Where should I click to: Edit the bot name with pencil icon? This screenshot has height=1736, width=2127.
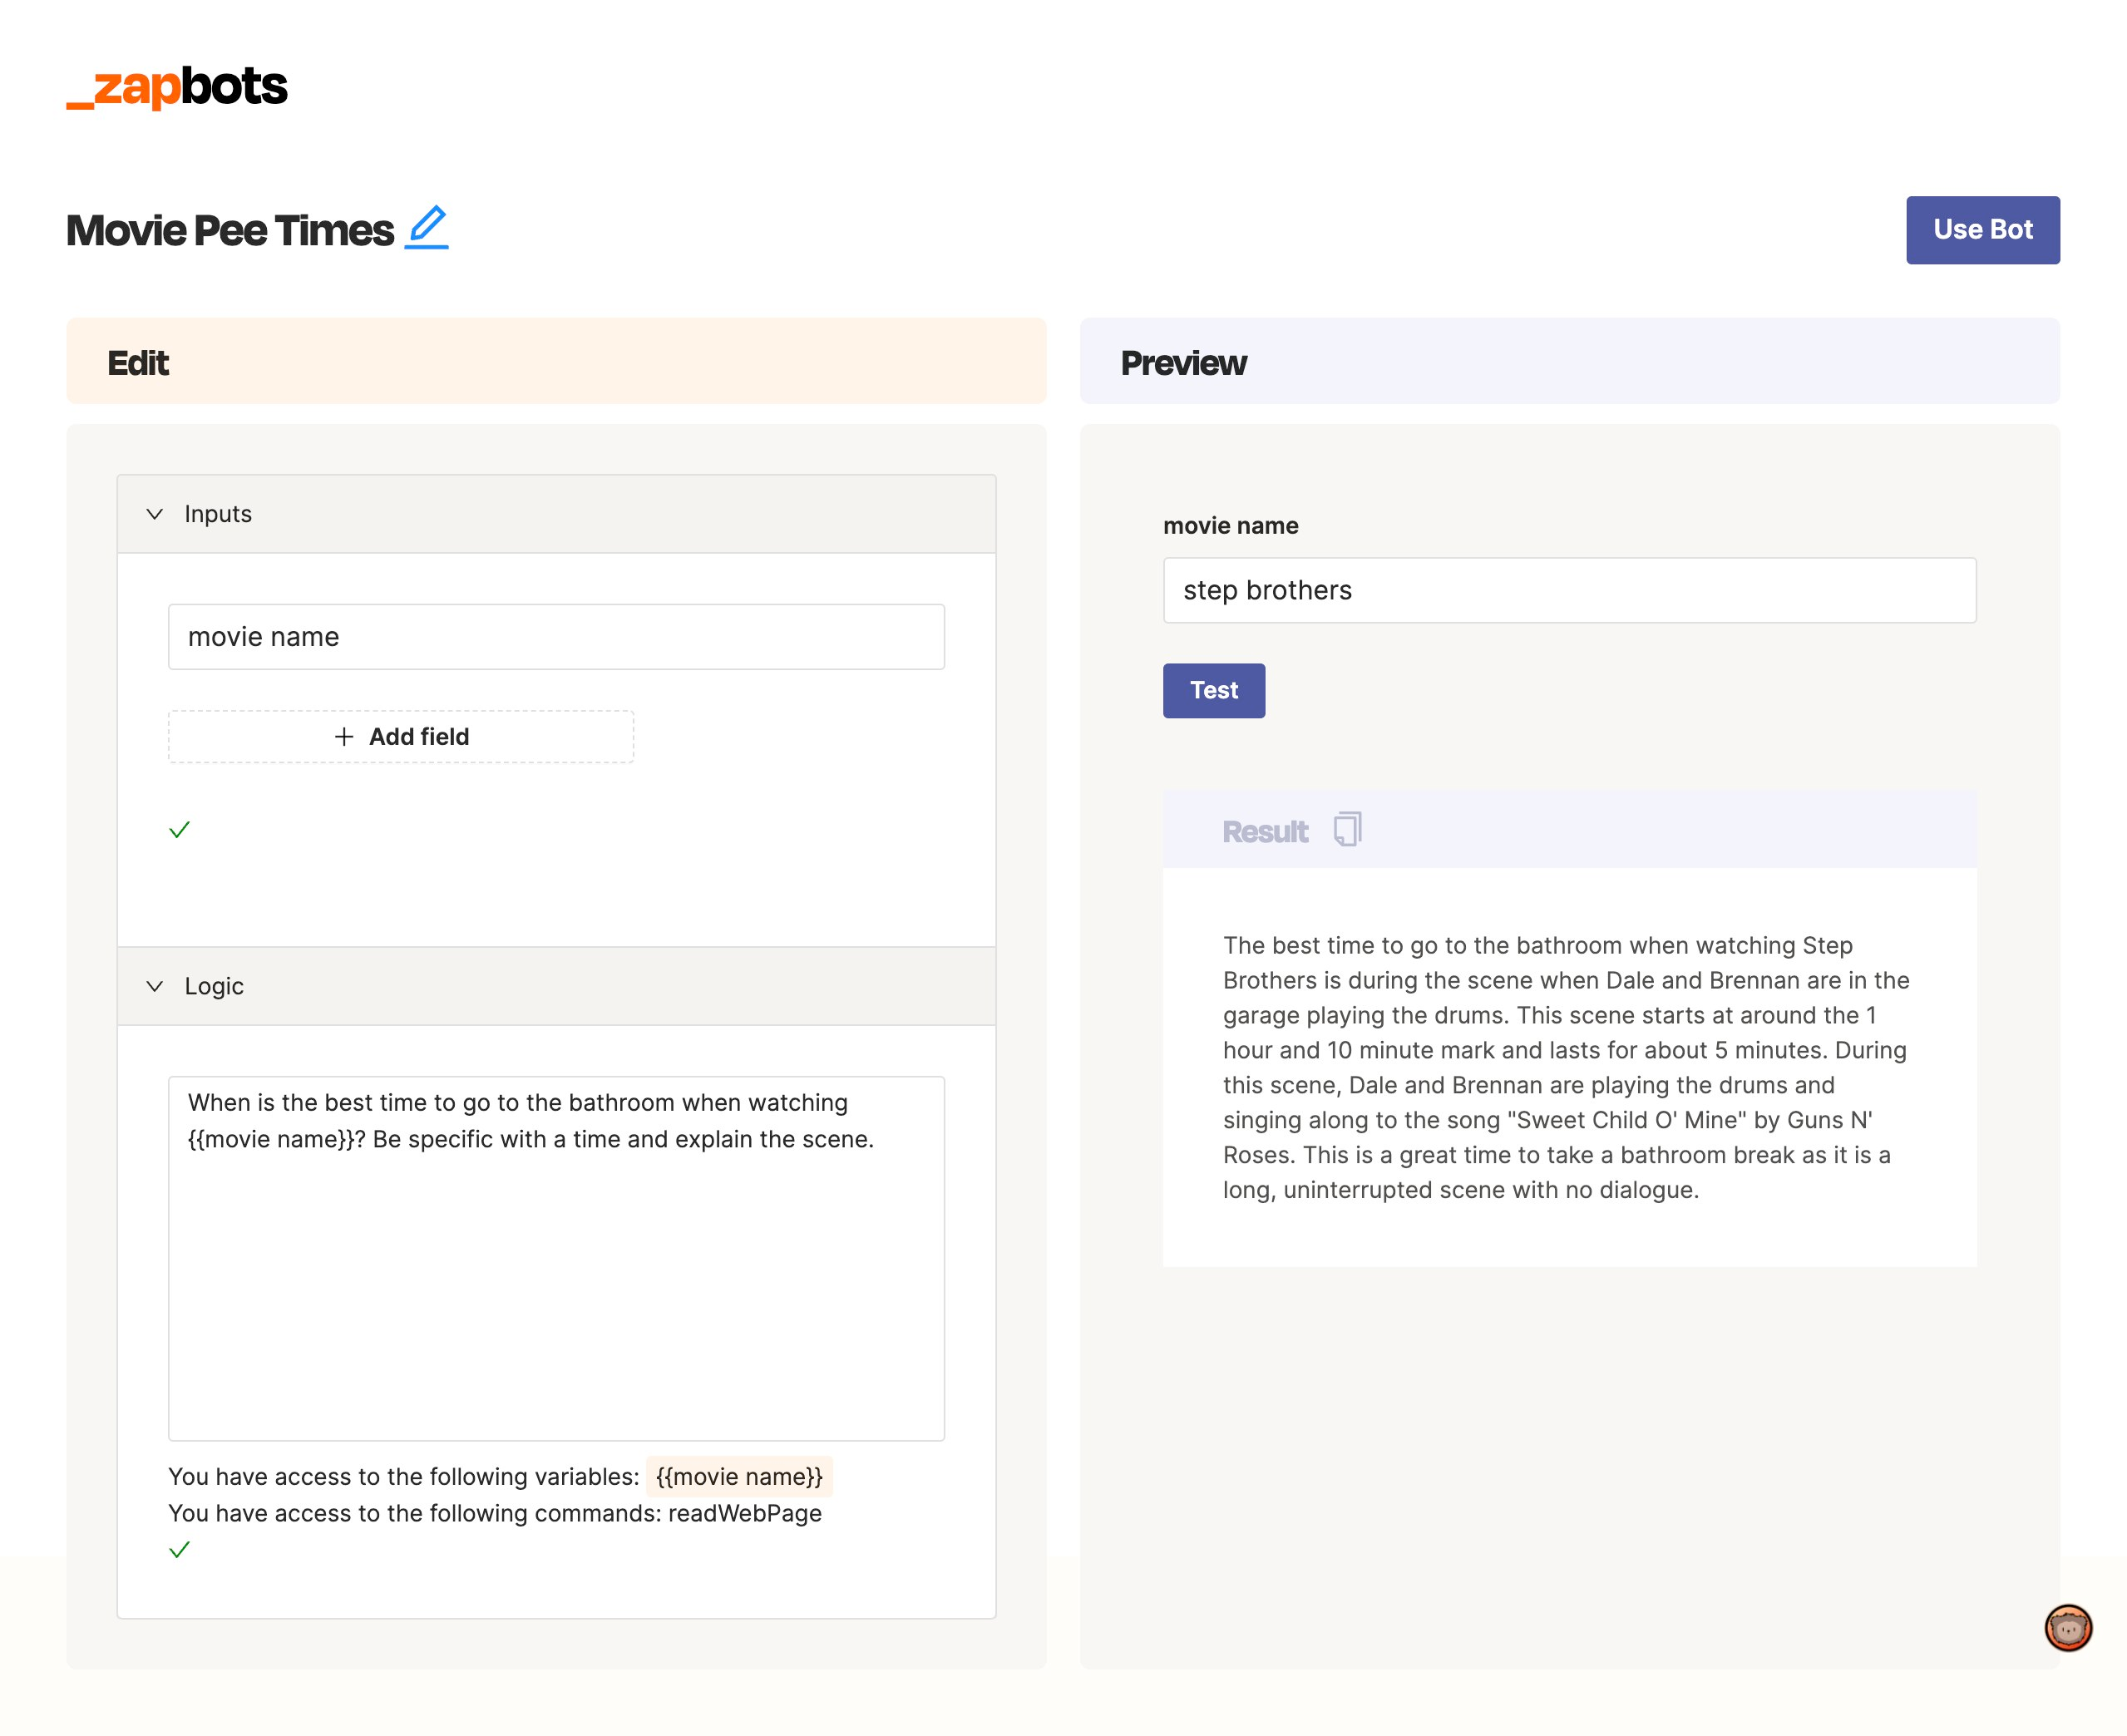427,228
